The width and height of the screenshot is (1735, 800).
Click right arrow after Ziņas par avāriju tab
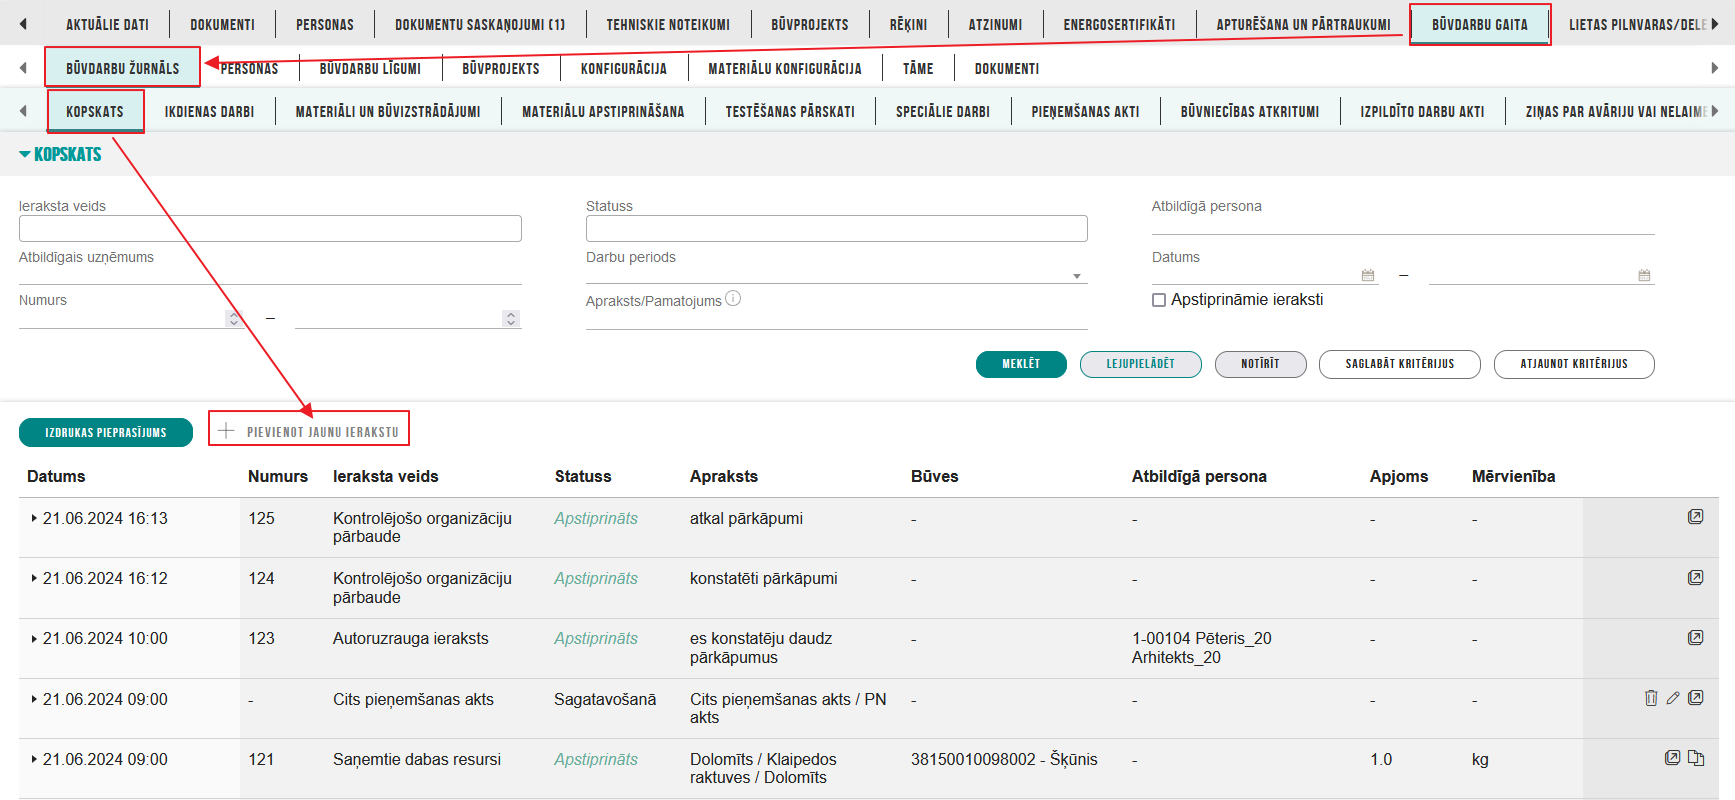(1715, 111)
